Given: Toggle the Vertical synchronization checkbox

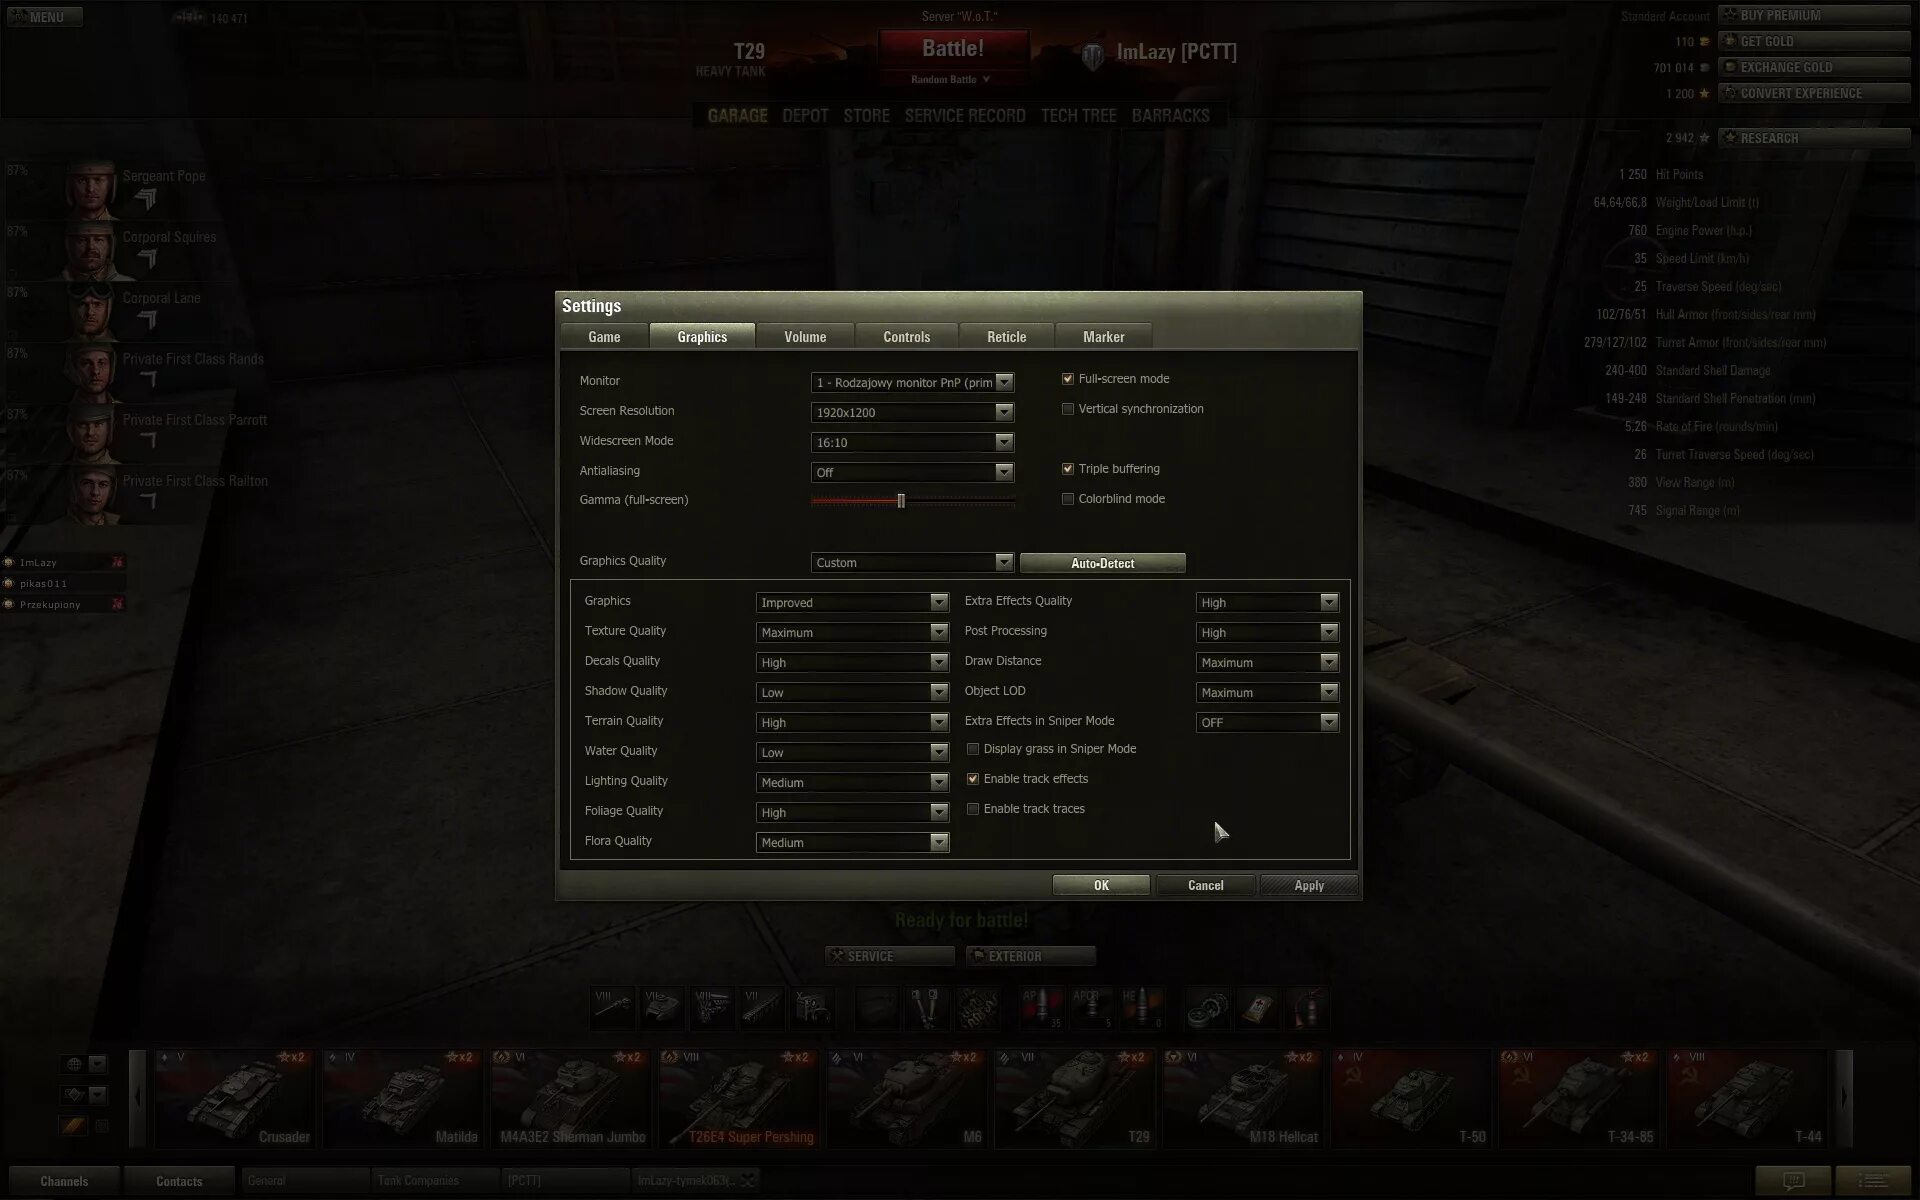Looking at the screenshot, I should tap(1069, 408).
